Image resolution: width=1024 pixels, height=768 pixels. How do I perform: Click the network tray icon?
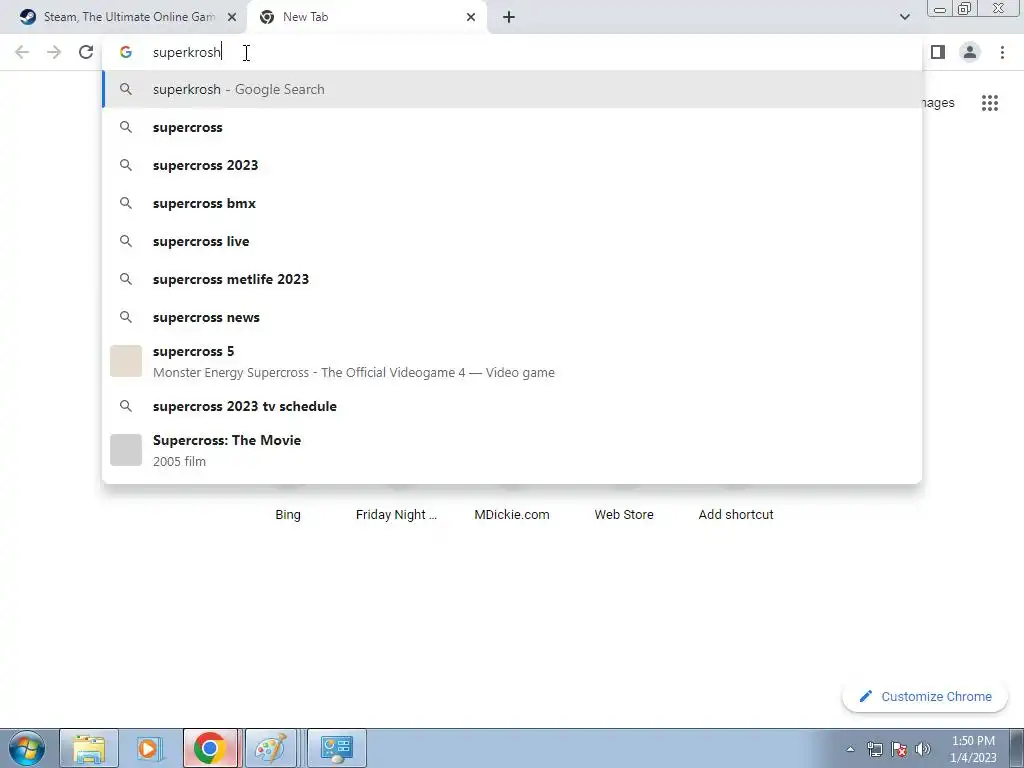[x=874, y=749]
